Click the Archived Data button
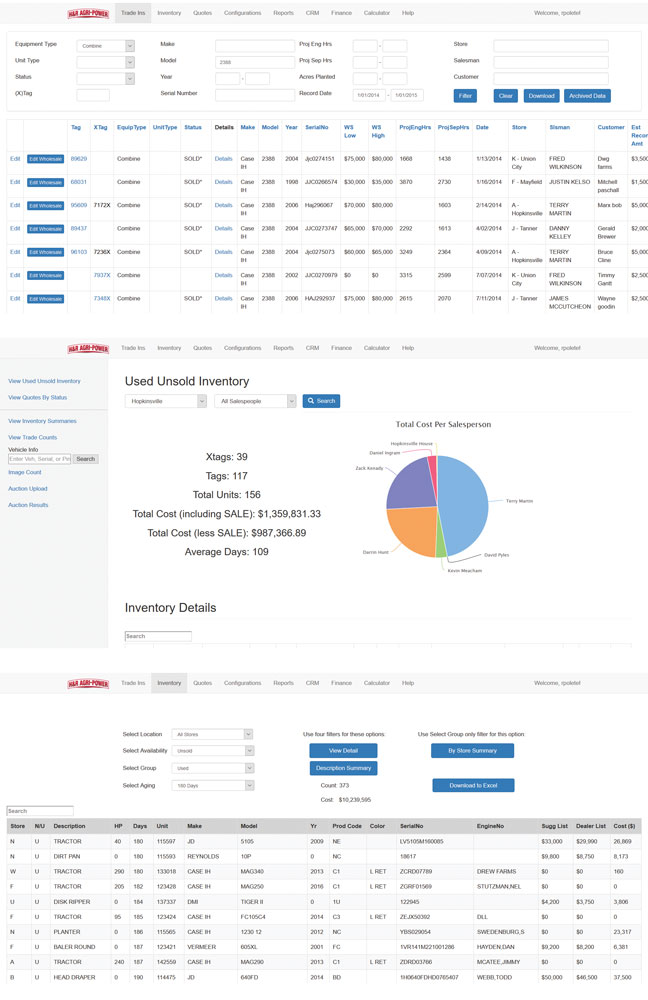 [x=587, y=96]
